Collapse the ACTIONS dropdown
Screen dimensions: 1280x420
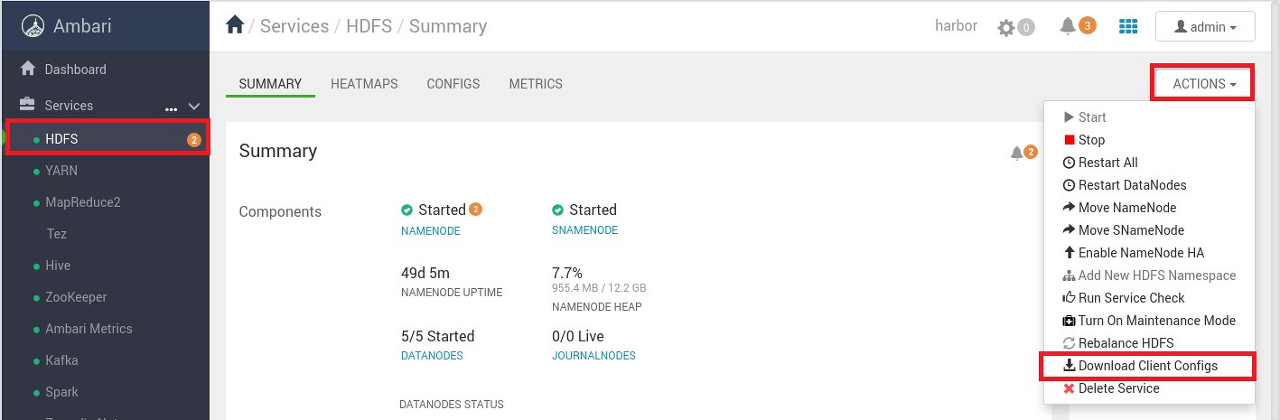point(1205,84)
